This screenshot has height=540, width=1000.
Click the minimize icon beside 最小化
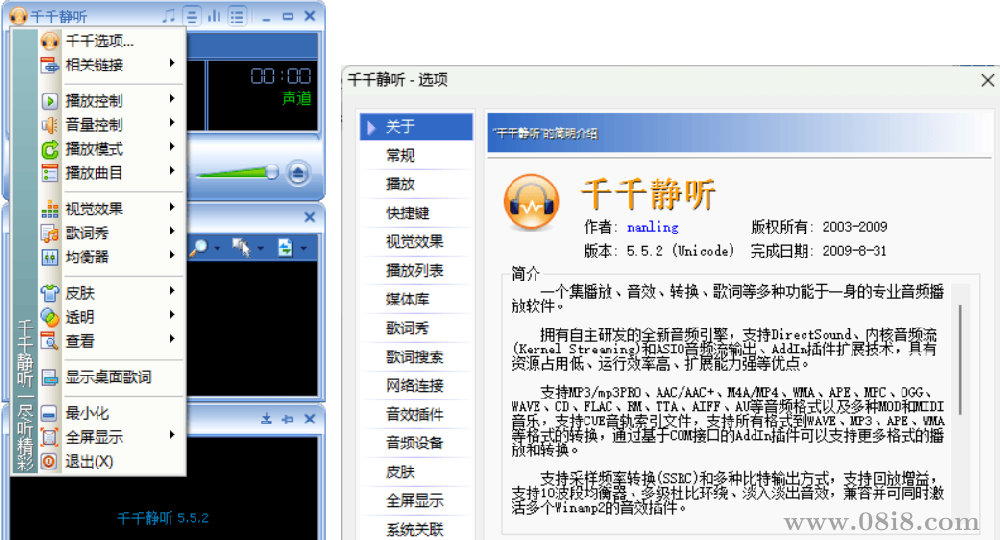pyautogui.click(x=50, y=414)
